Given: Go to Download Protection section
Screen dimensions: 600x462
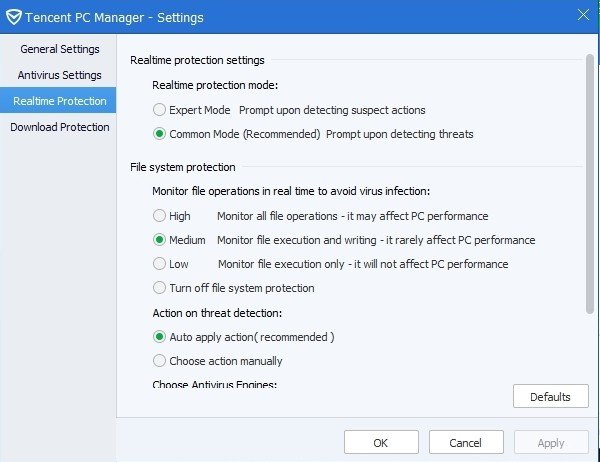Looking at the screenshot, I should click(59, 127).
